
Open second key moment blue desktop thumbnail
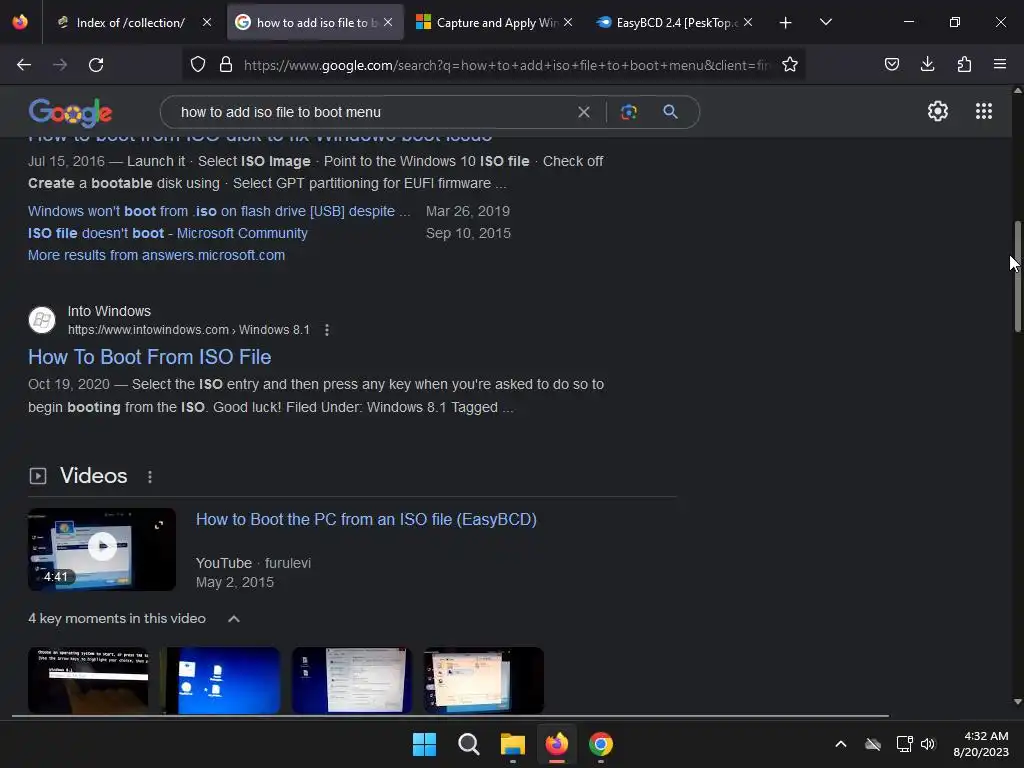tap(220, 680)
